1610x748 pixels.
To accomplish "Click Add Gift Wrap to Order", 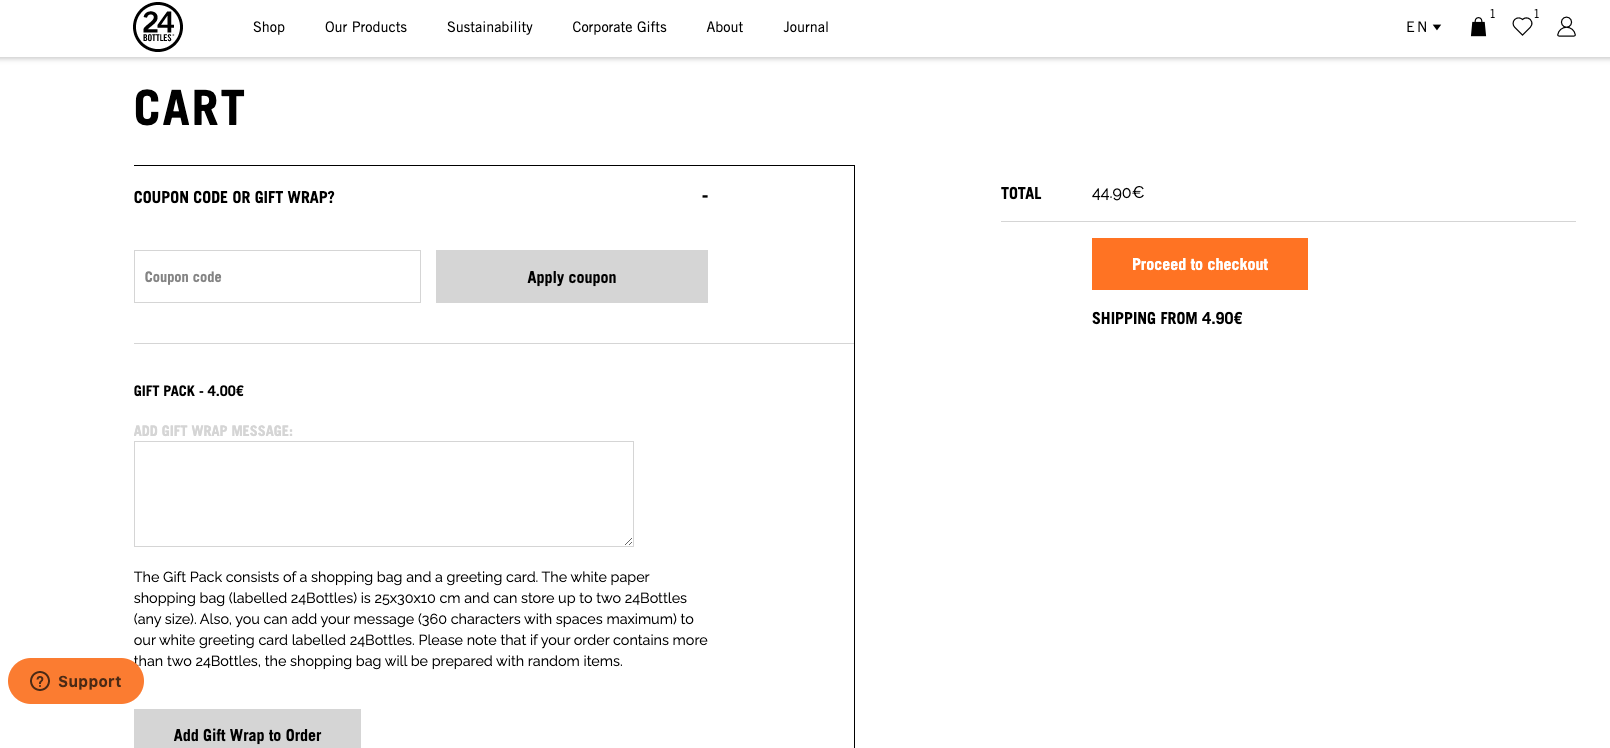I will pyautogui.click(x=247, y=733).
